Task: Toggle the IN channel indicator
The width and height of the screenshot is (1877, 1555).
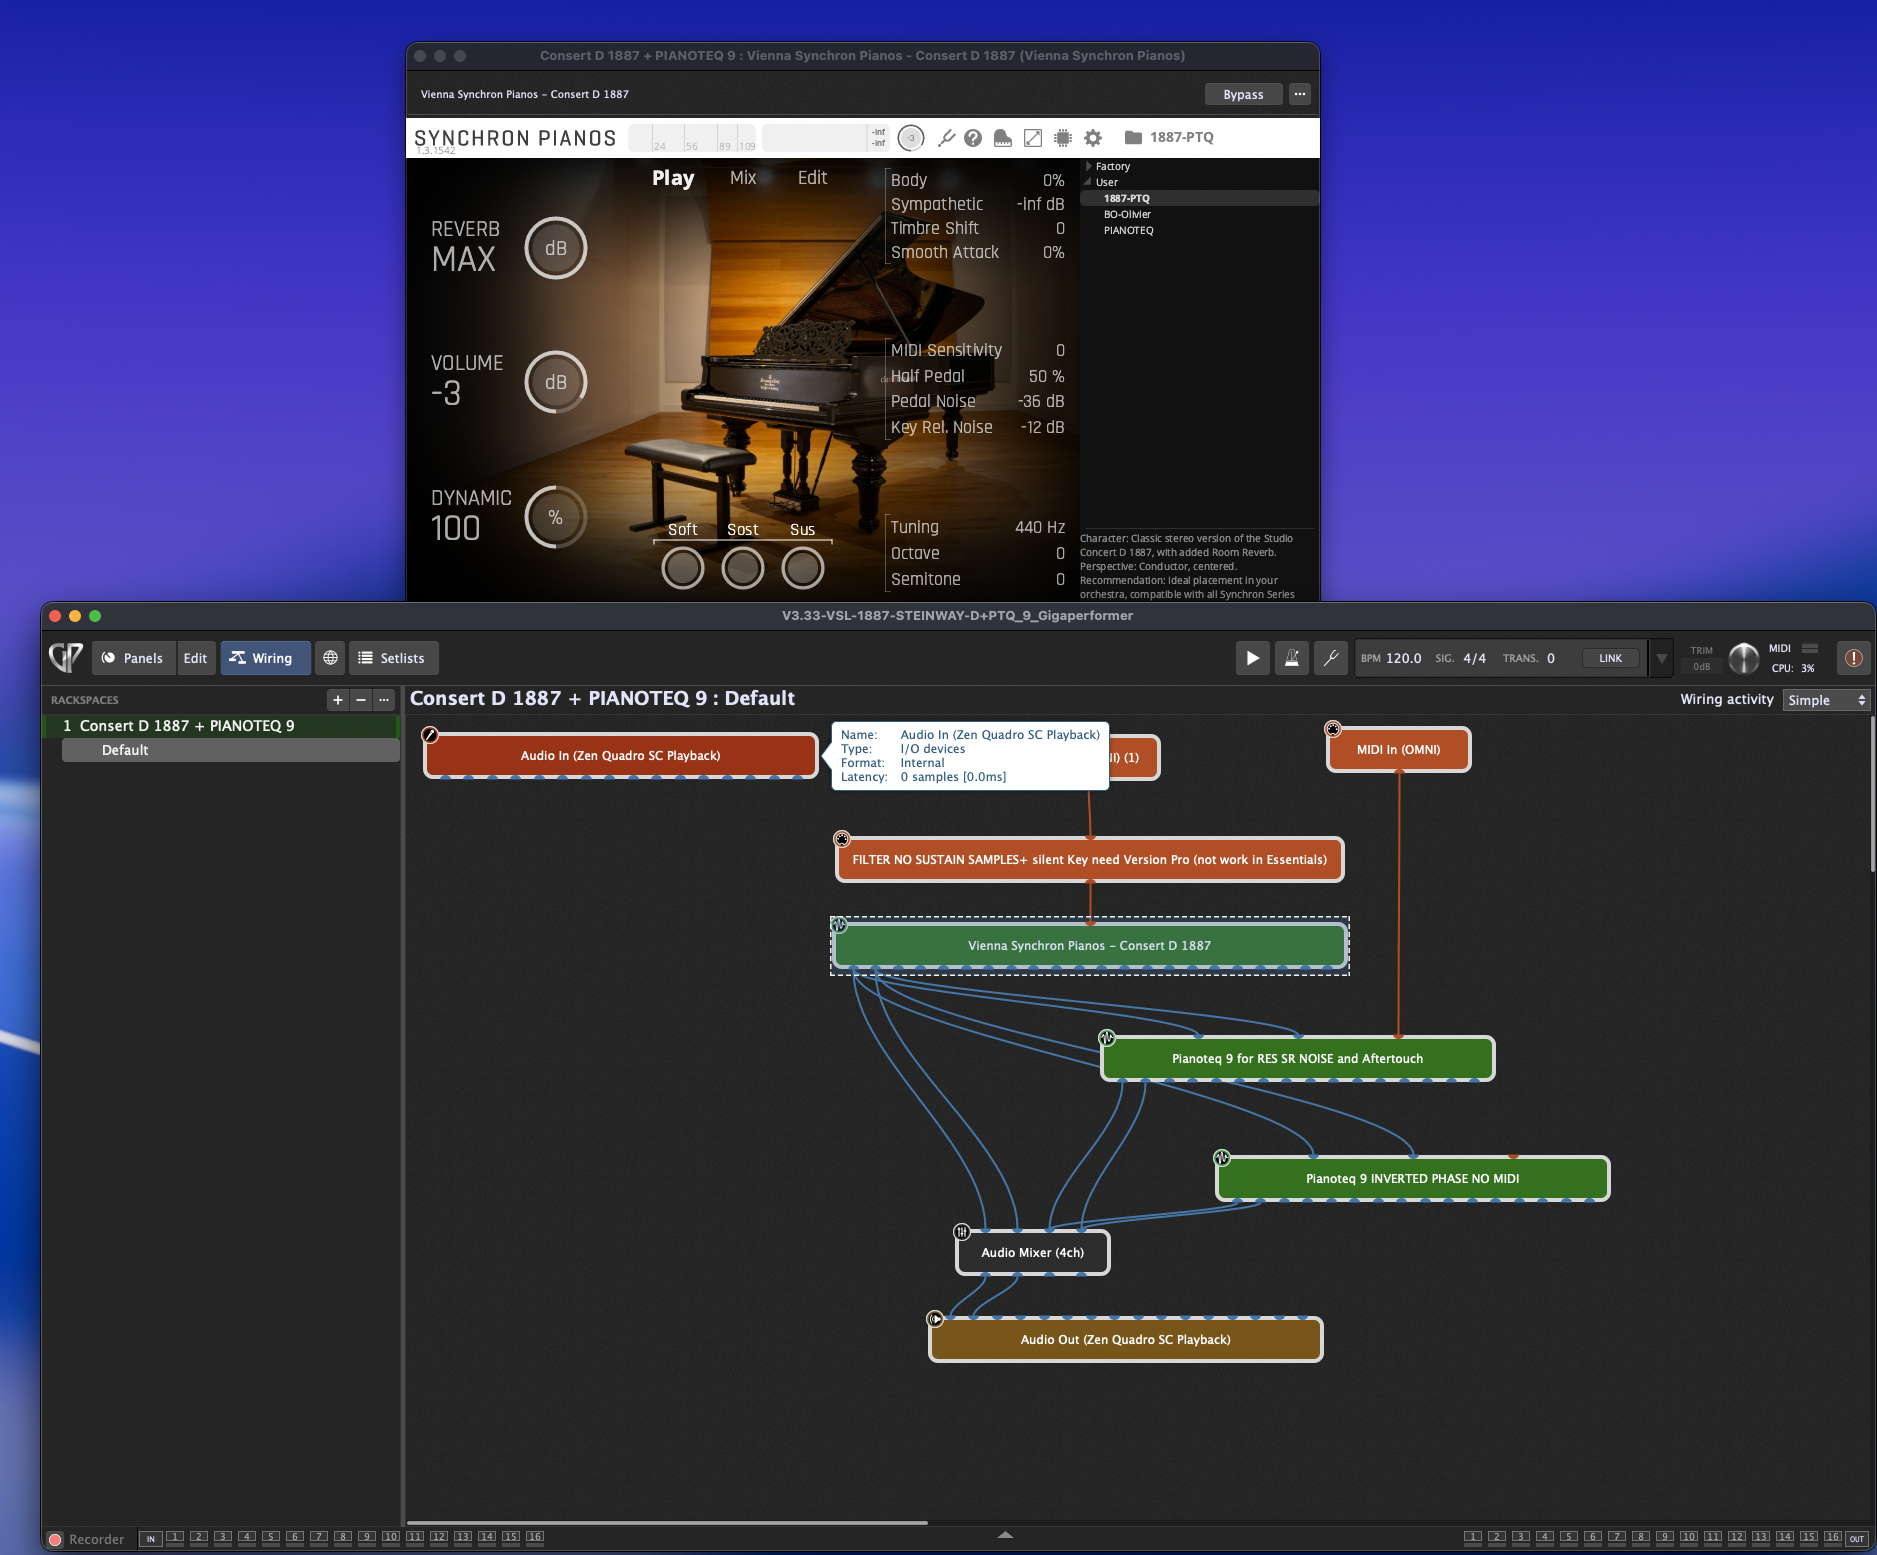Action: (150, 1538)
